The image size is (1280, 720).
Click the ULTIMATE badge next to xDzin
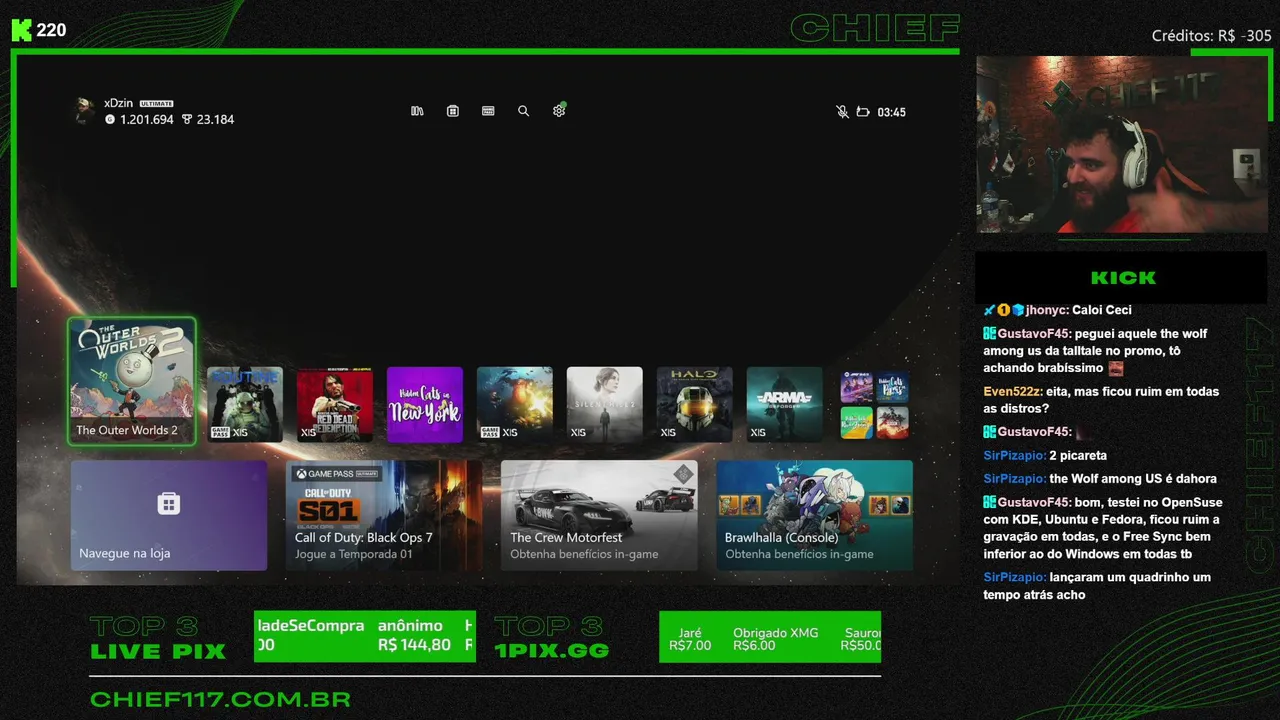[x=157, y=103]
